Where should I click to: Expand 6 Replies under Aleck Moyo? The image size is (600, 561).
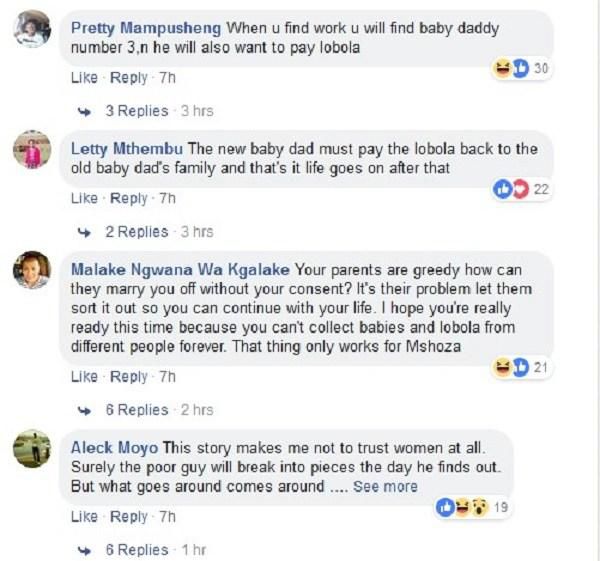137,550
